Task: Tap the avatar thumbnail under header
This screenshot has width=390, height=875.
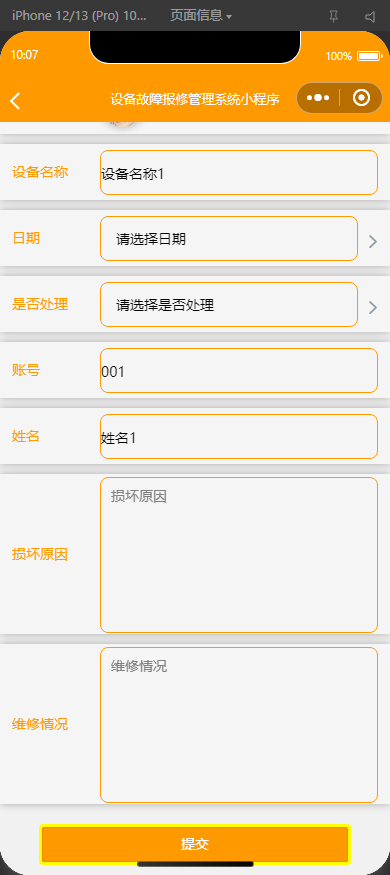Action: point(123,123)
